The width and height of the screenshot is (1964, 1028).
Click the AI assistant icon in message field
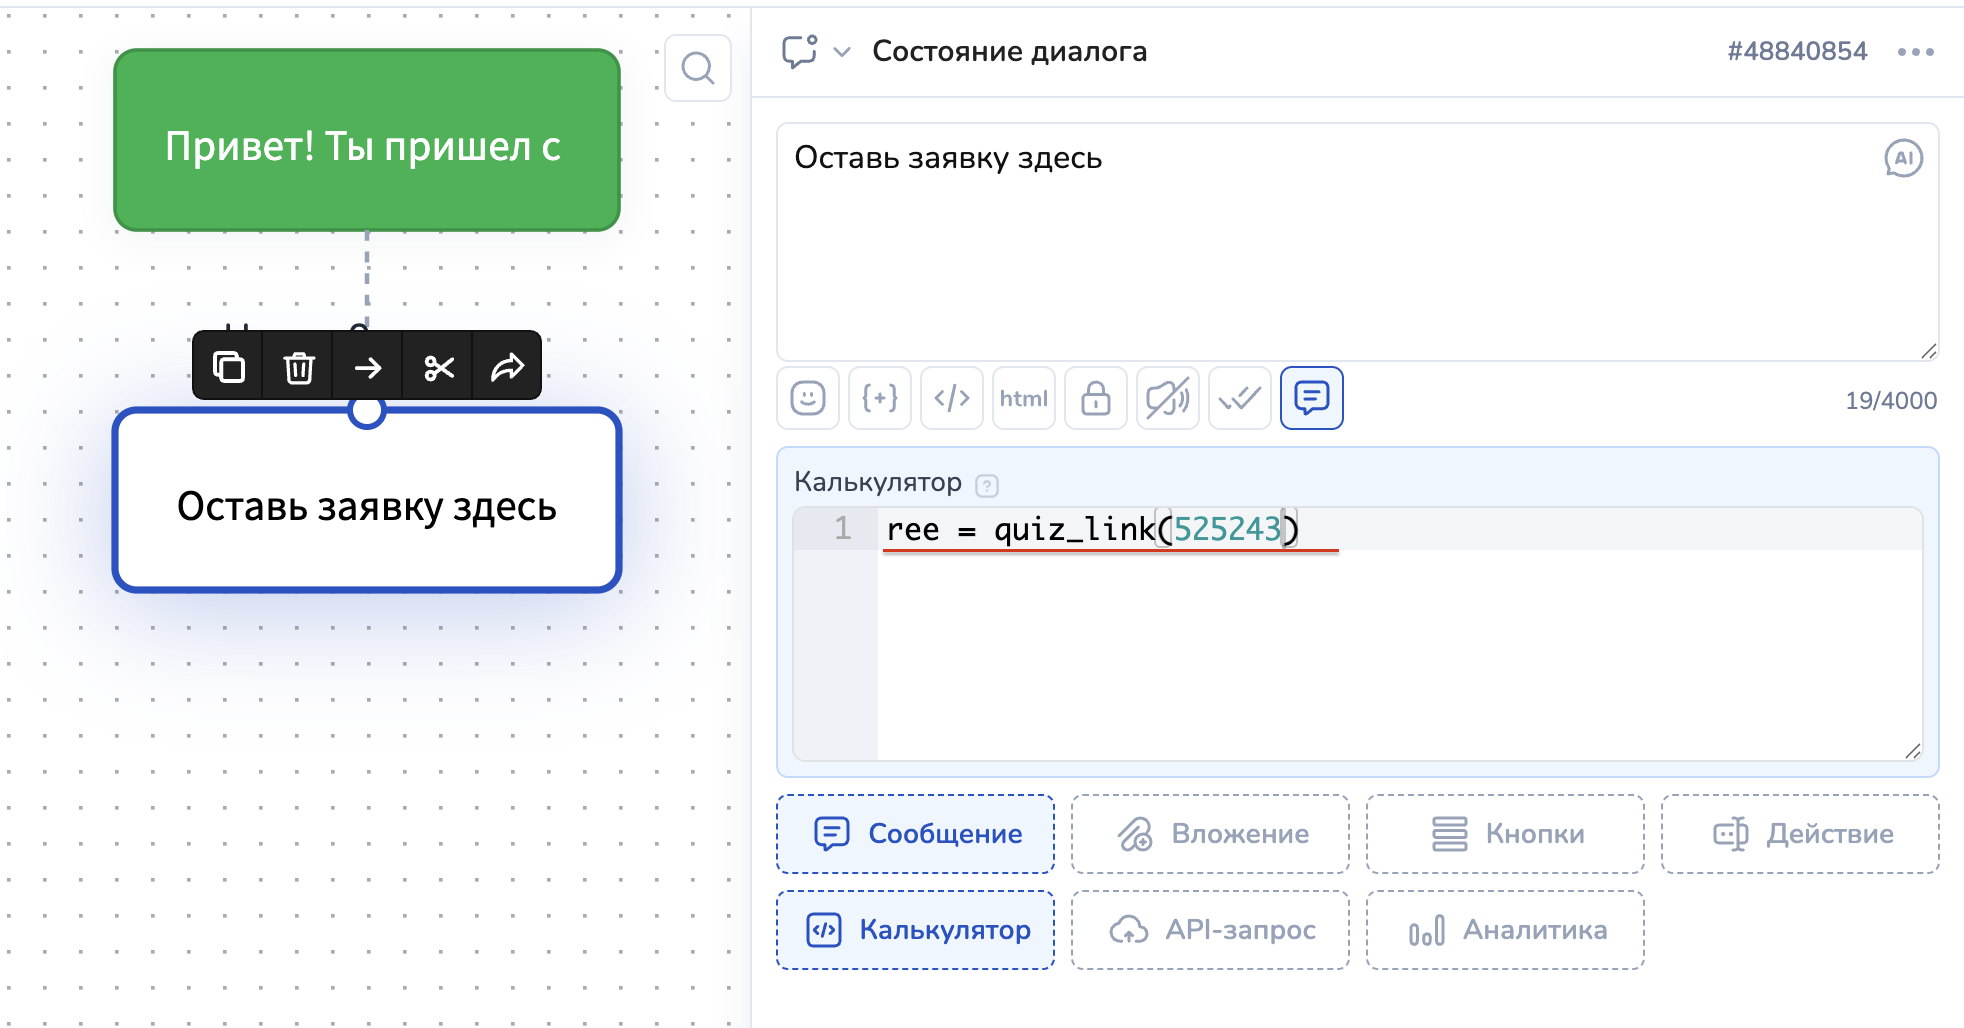coord(1903,158)
